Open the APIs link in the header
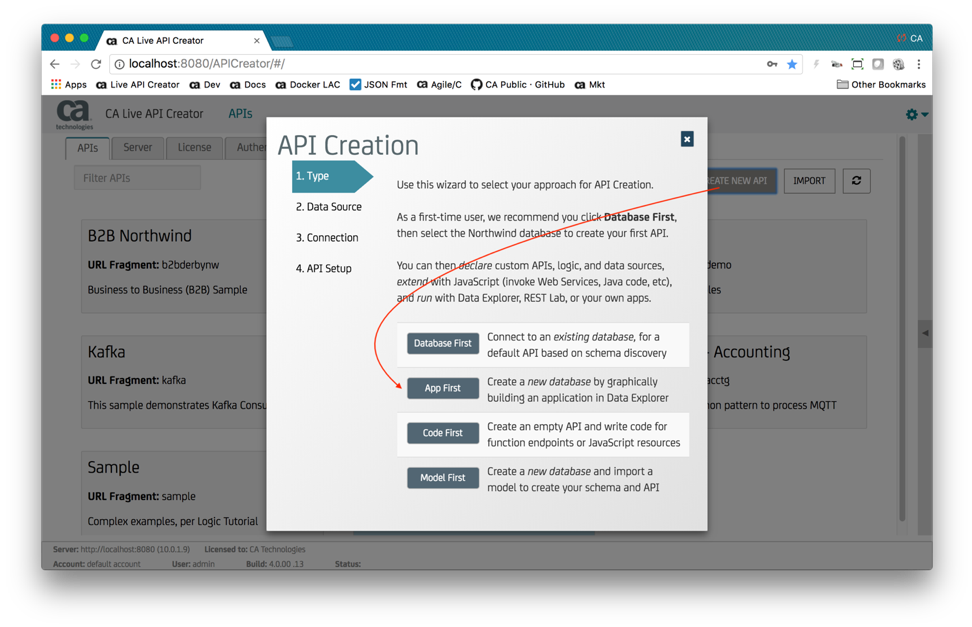Viewport: 972px width, 627px height. 240,113
